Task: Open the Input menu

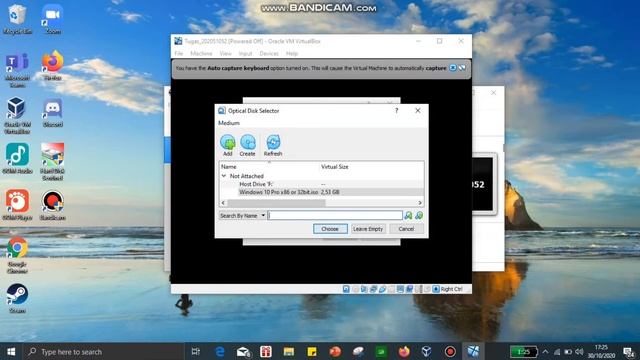Action: coord(245,53)
